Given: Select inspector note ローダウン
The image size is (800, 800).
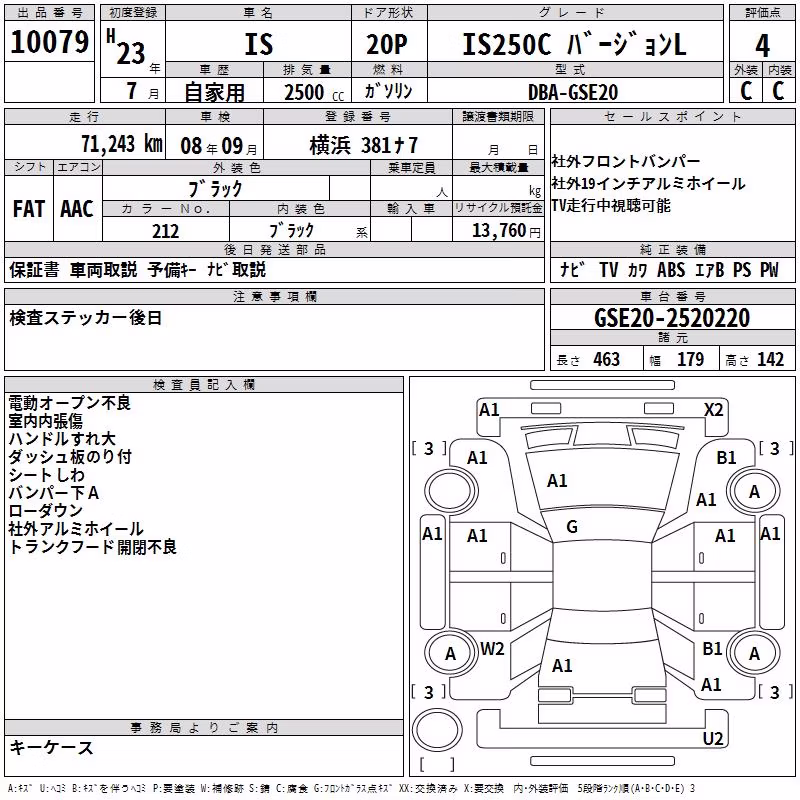Looking at the screenshot, I should pos(45,511).
